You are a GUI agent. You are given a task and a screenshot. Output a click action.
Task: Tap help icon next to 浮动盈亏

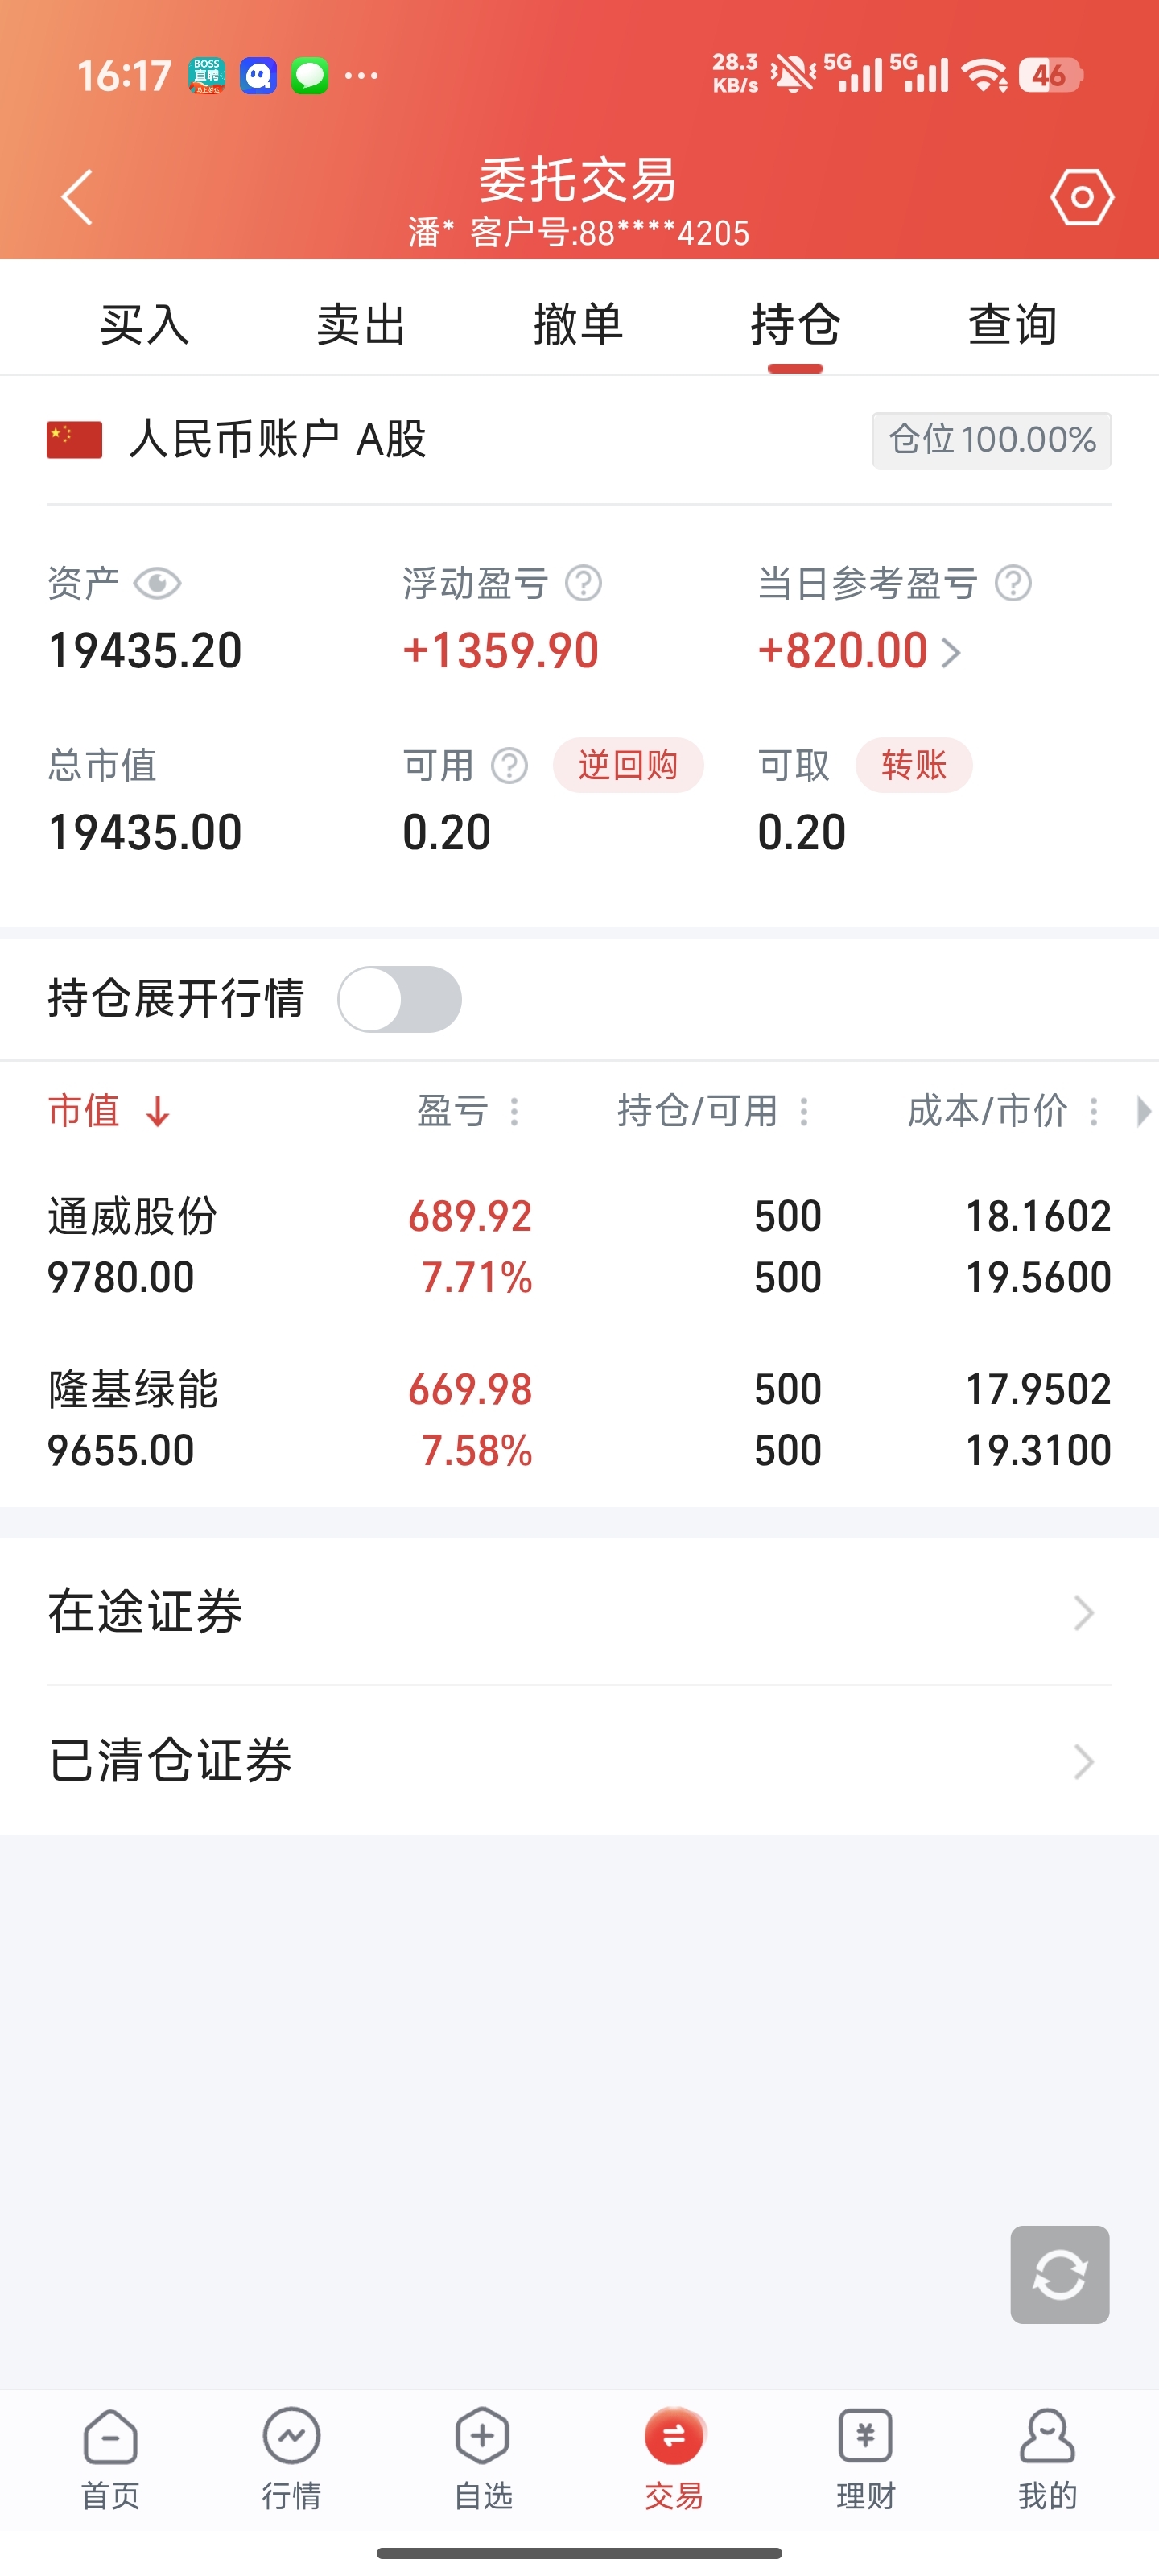click(583, 583)
